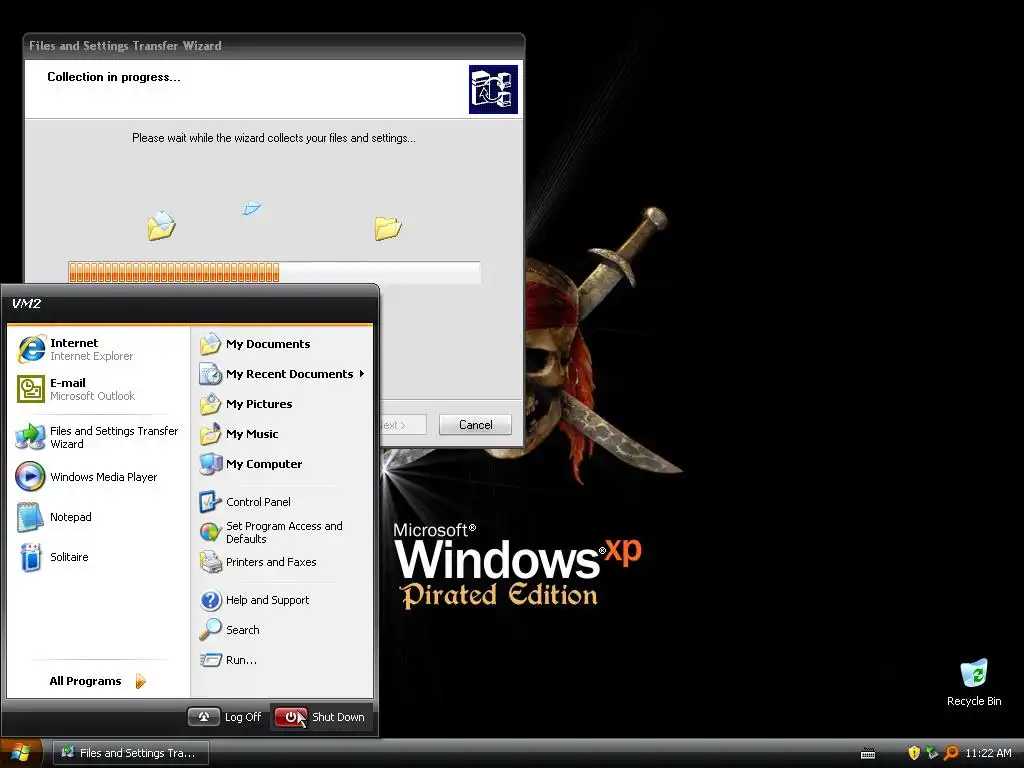Click the Shut Down text label
Viewport: 1024px width, 768px height.
[338, 717]
